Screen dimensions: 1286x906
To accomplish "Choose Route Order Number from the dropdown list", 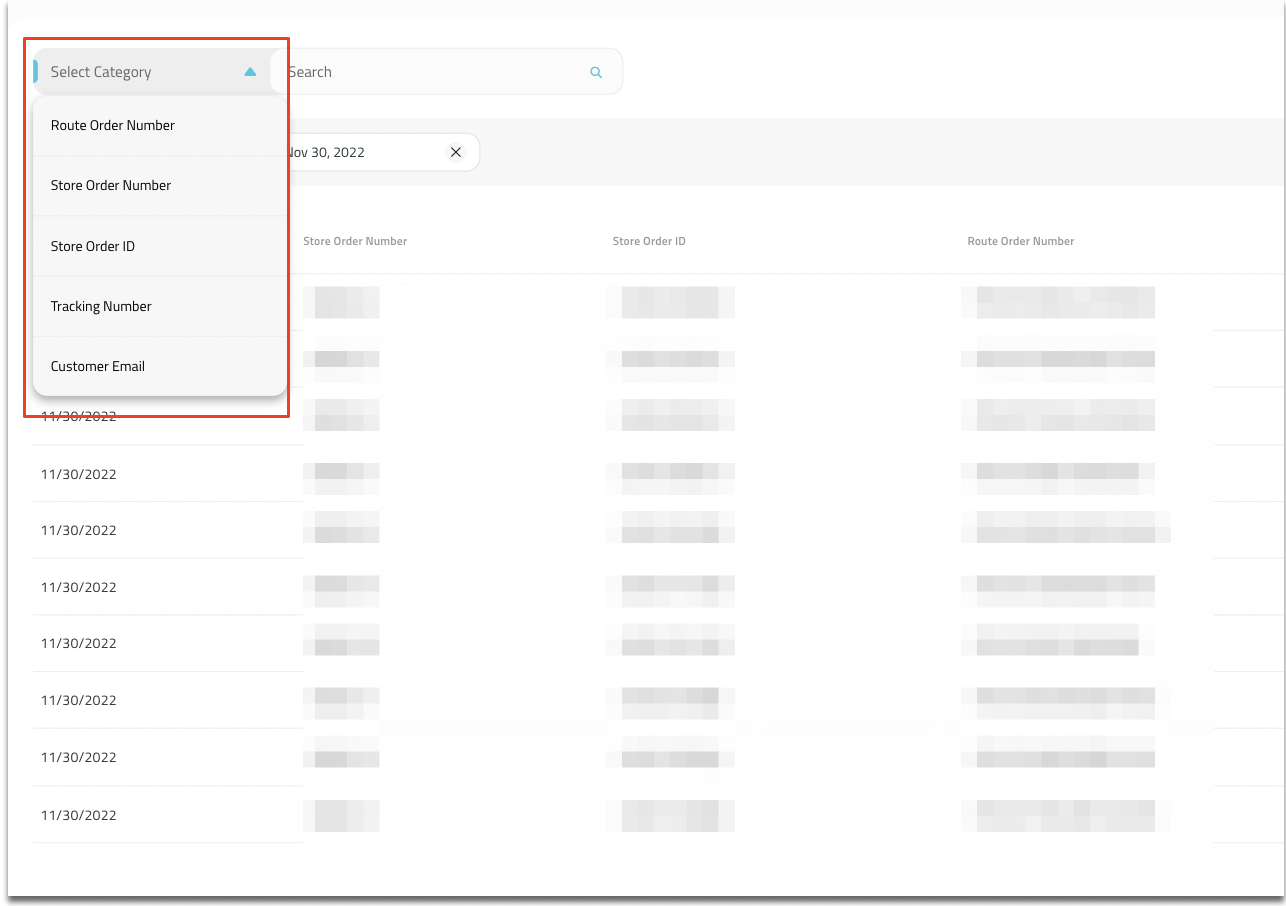I will pyautogui.click(x=113, y=126).
